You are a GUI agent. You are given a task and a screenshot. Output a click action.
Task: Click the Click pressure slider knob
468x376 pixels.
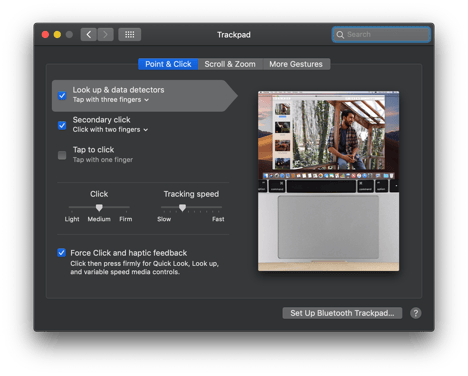99,208
